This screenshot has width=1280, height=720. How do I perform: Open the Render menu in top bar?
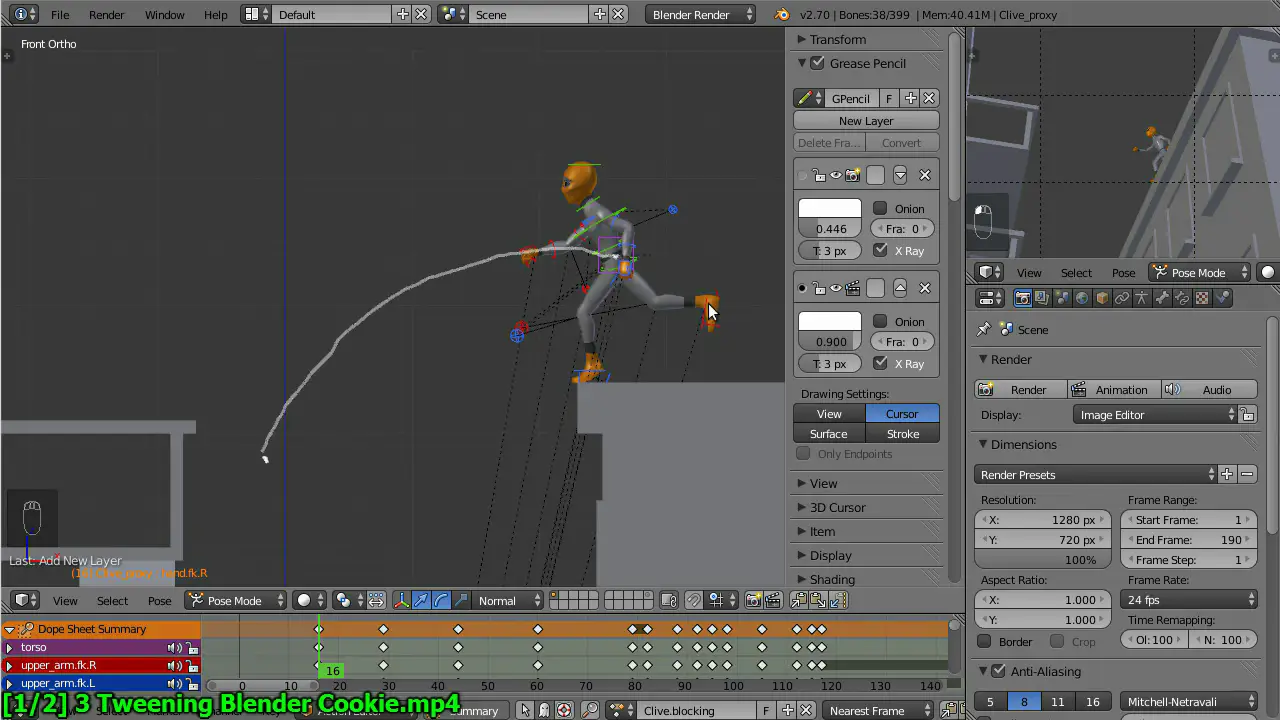(106, 15)
